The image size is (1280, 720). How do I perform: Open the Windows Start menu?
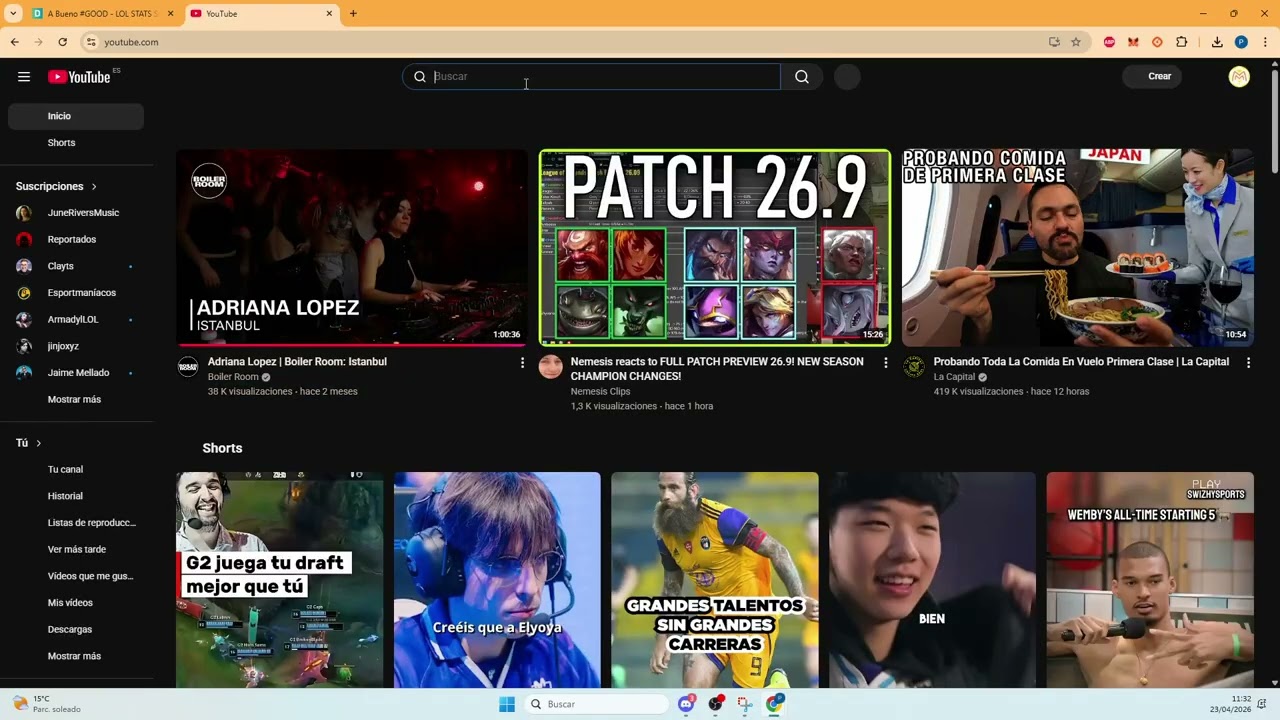pyautogui.click(x=507, y=704)
